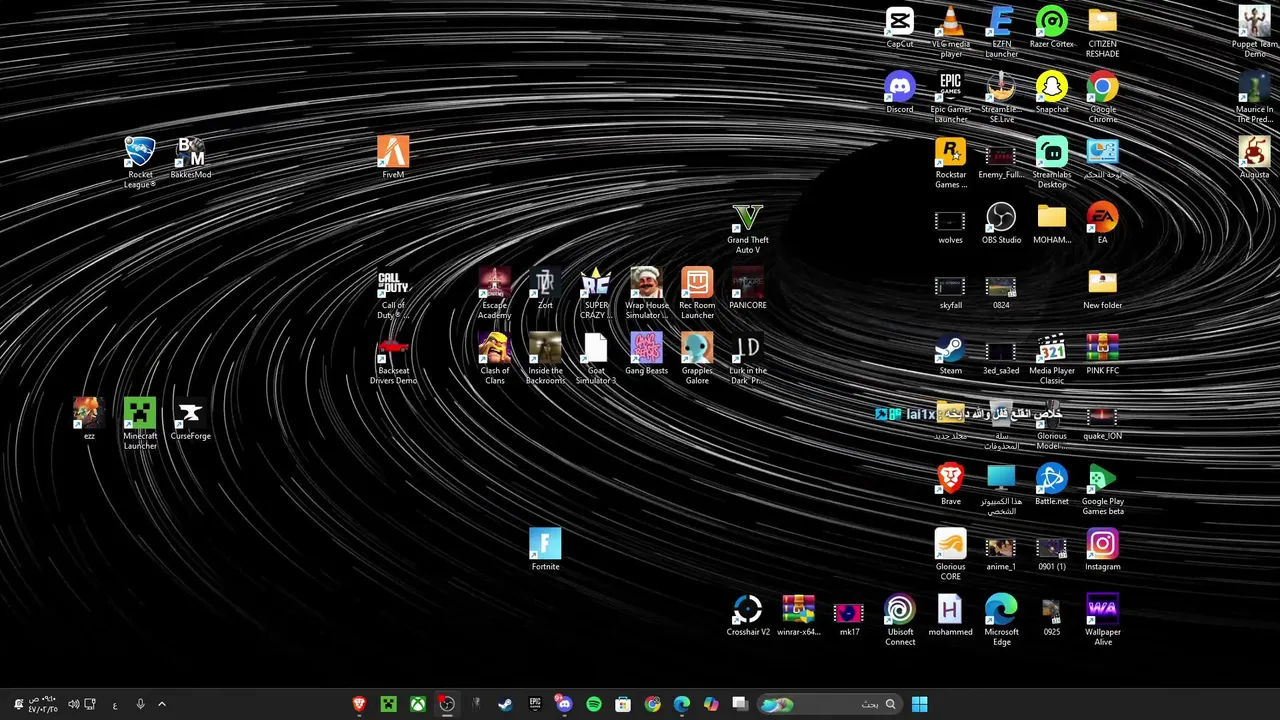Select the Crosshair V2 desktop icon
1280x720 pixels.
(x=748, y=616)
